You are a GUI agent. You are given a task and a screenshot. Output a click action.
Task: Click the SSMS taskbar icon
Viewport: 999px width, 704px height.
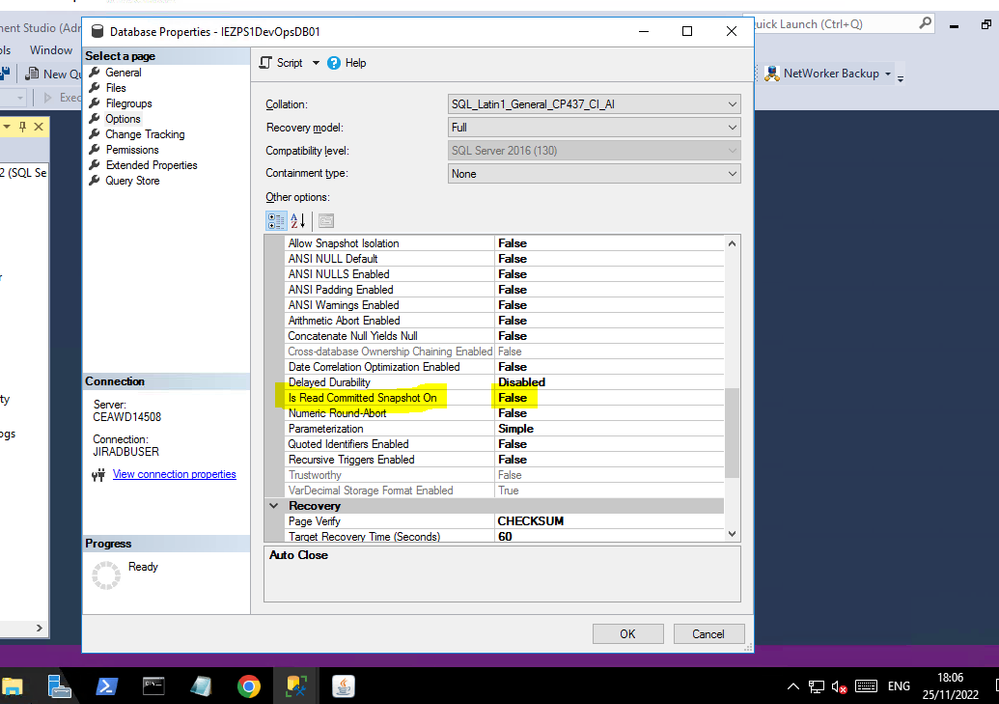296,686
